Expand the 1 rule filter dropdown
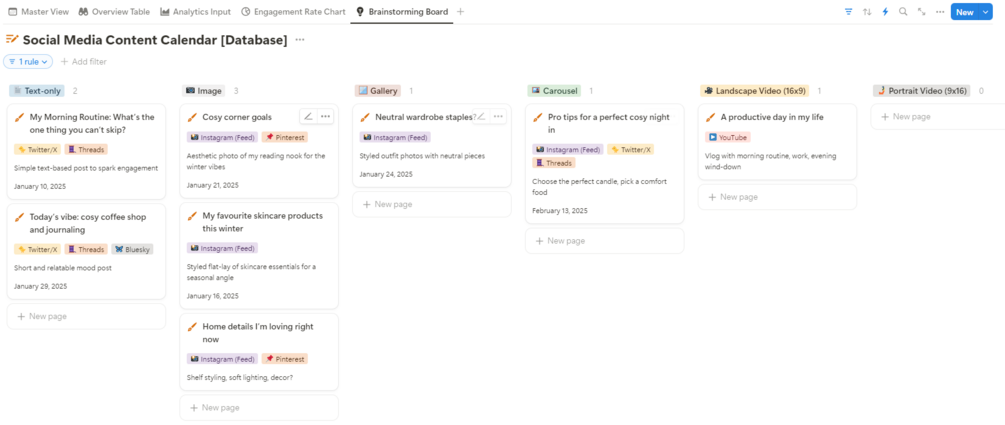1005x425 pixels. (x=28, y=62)
